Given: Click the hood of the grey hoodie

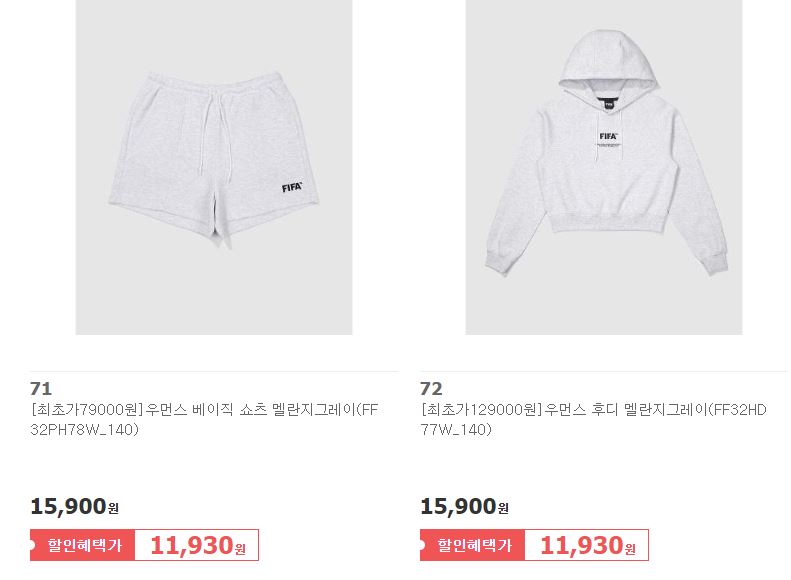Looking at the screenshot, I should click(x=608, y=63).
